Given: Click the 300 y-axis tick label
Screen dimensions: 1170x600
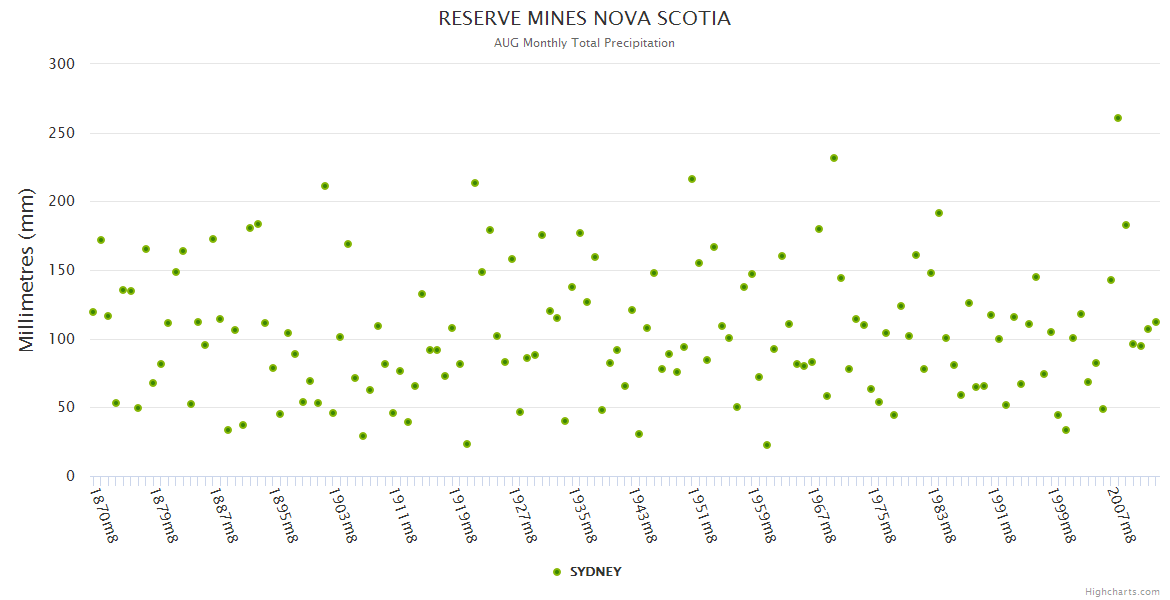Looking at the screenshot, I should click(x=62, y=64).
